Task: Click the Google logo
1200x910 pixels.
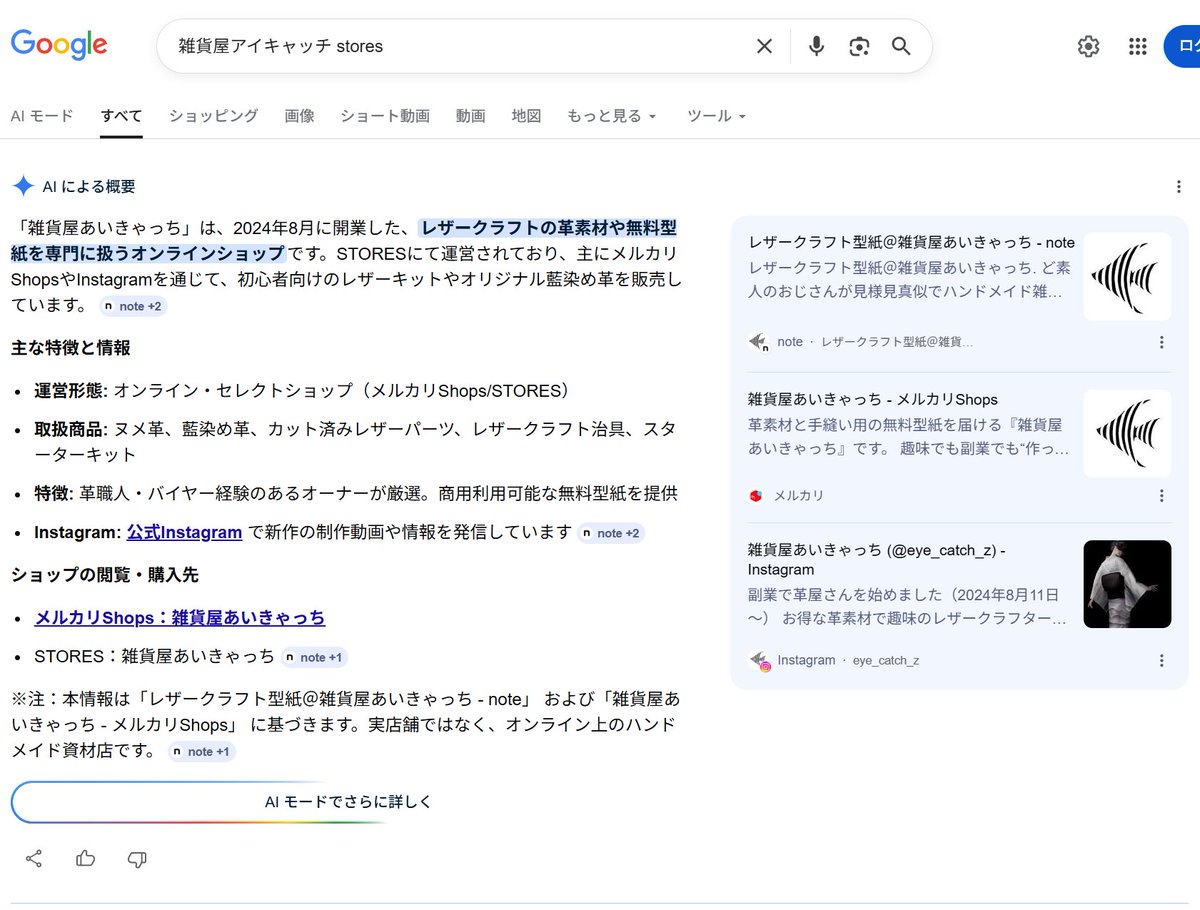Action: [x=59, y=44]
